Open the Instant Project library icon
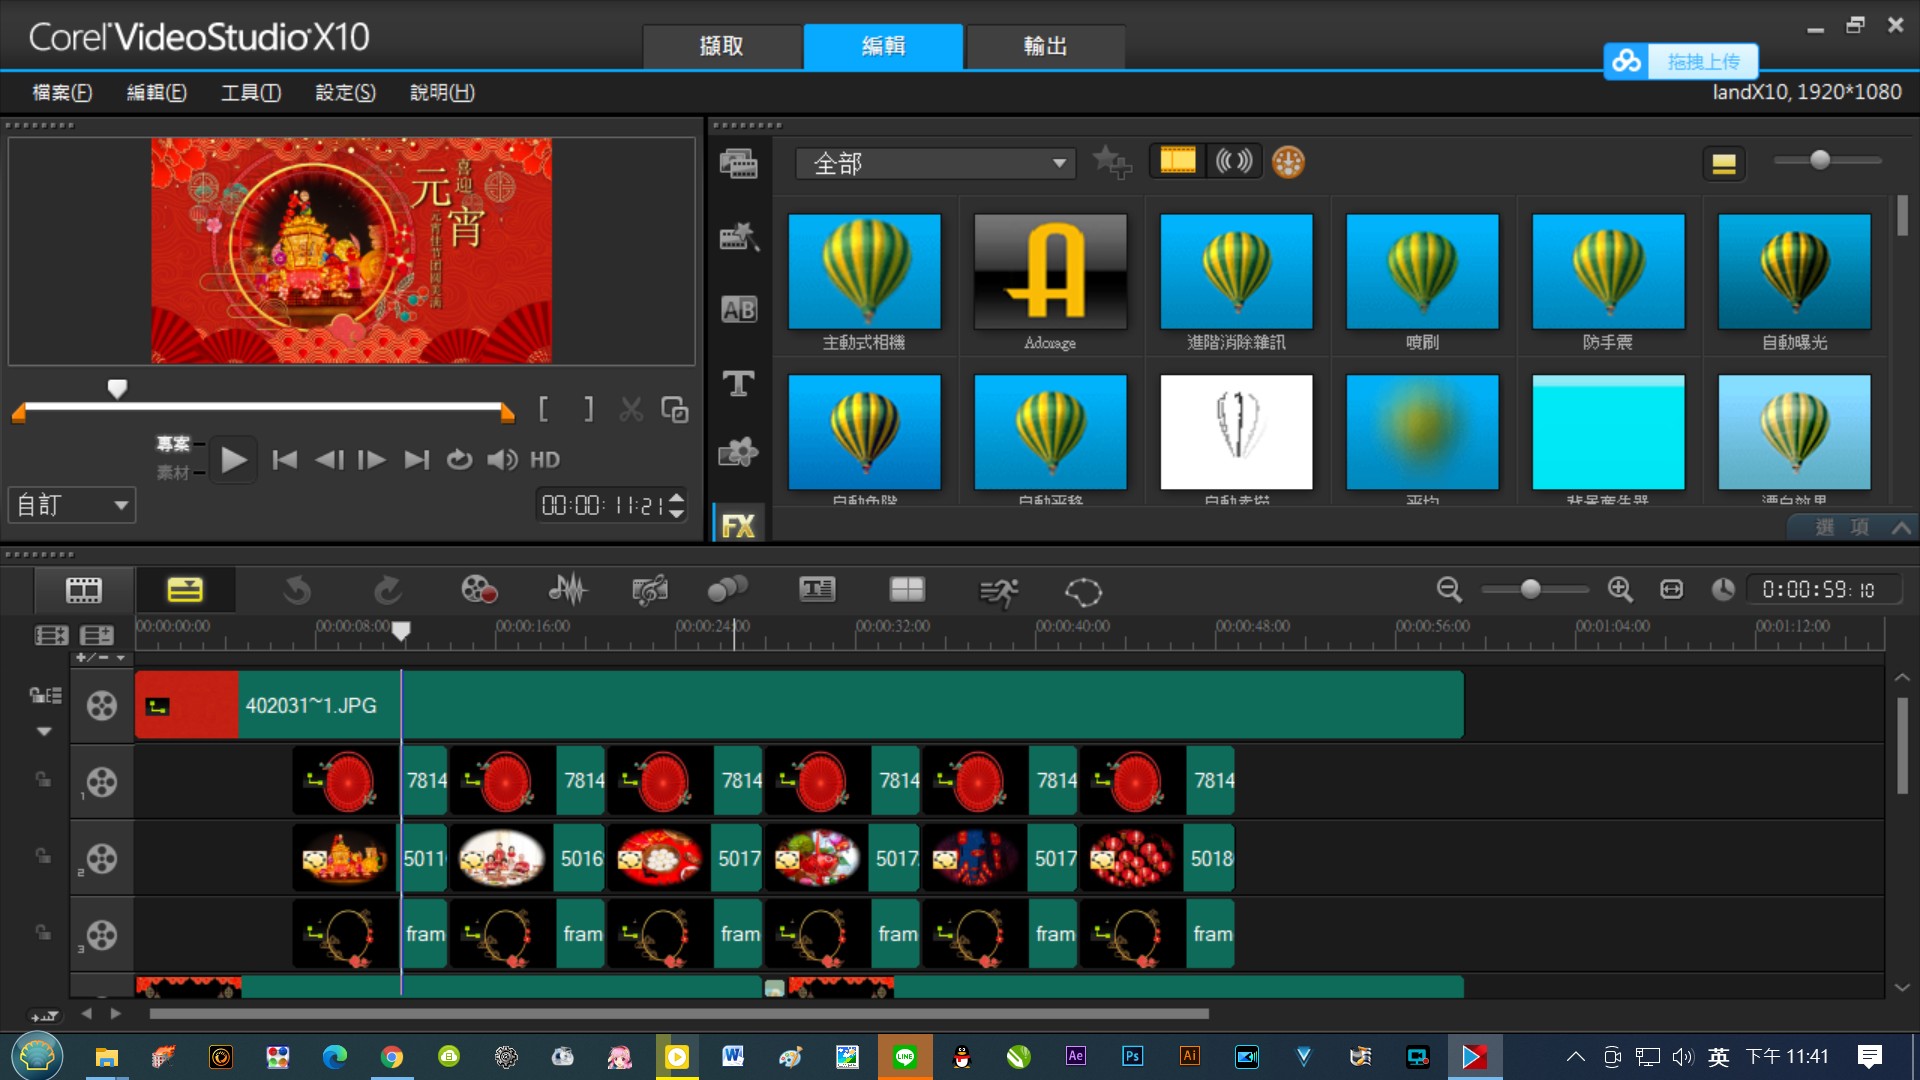Screen dimensions: 1920x1080 pyautogui.click(x=739, y=237)
